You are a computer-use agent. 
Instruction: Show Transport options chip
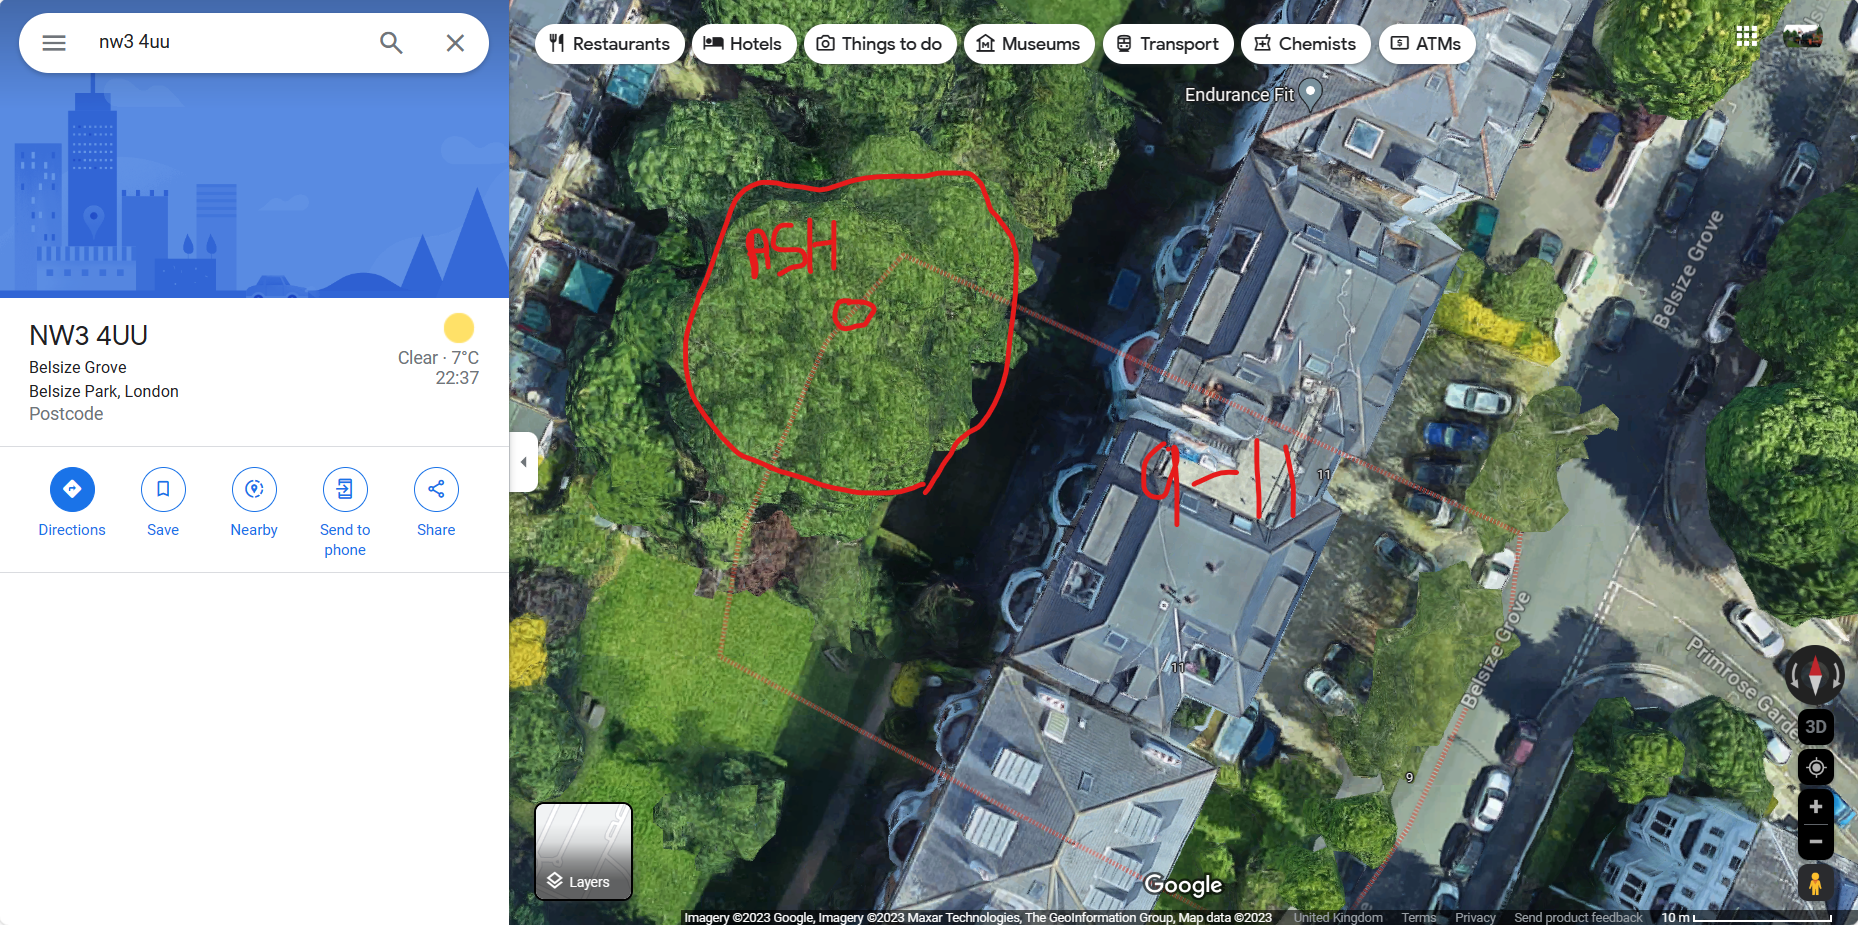(1168, 44)
